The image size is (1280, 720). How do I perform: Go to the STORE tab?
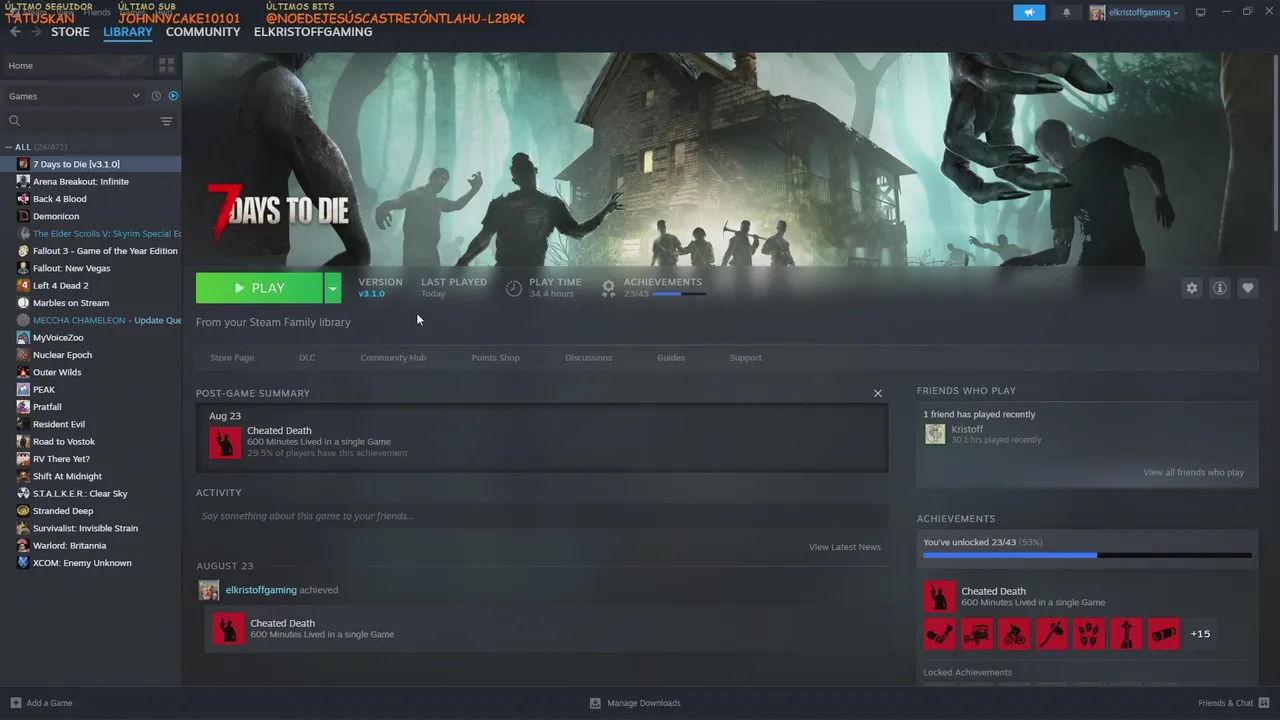70,32
